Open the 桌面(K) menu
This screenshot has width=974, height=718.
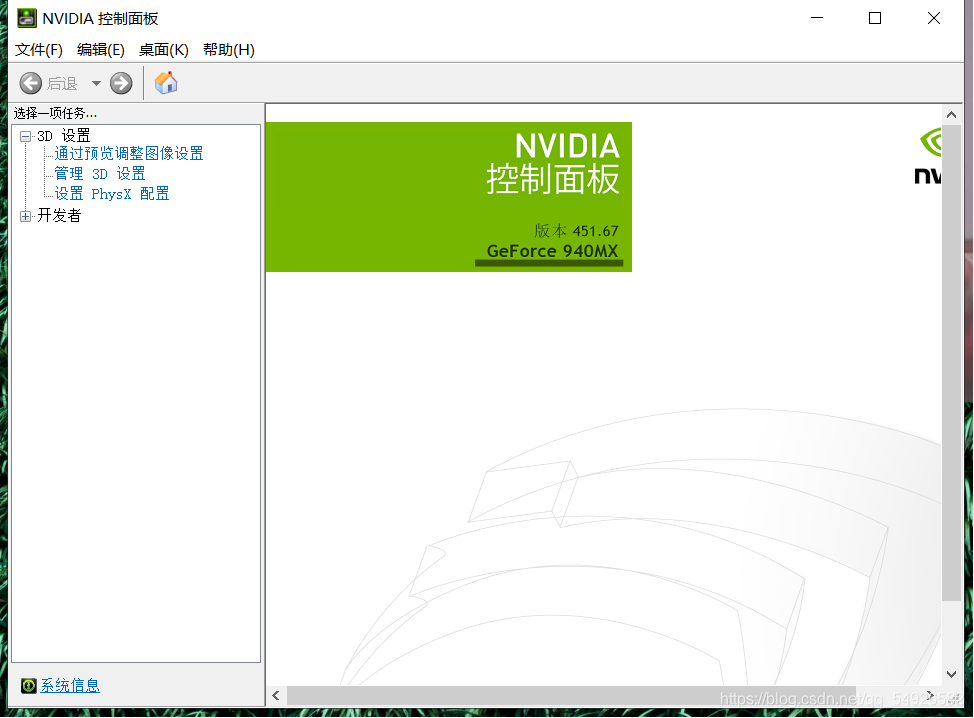pyautogui.click(x=163, y=50)
